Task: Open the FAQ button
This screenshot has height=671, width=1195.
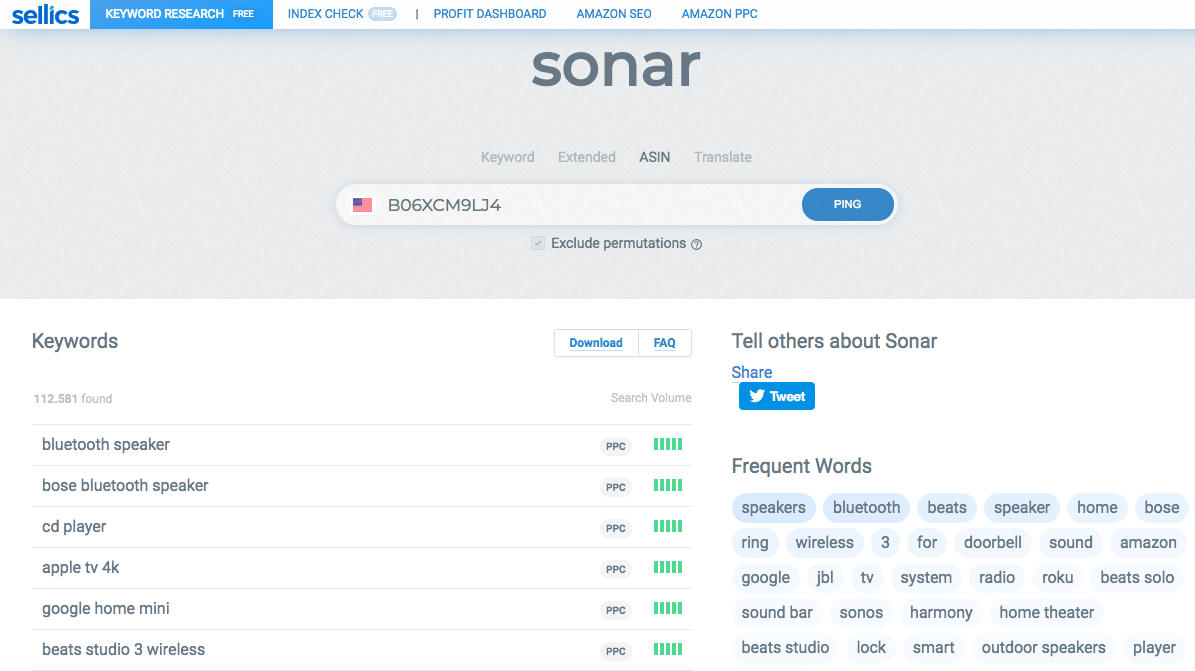Action: click(x=665, y=343)
